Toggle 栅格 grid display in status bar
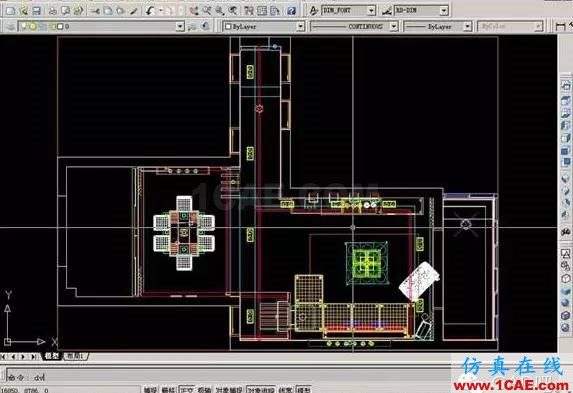573x393 pixels. (x=168, y=390)
